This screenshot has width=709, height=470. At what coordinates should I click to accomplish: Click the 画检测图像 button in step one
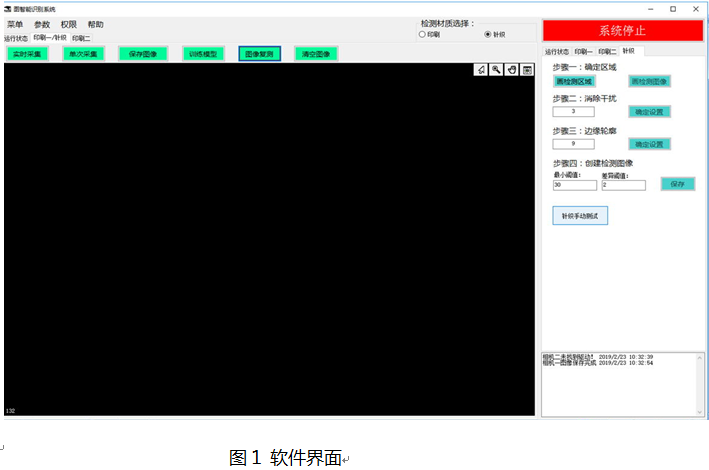[x=649, y=81]
